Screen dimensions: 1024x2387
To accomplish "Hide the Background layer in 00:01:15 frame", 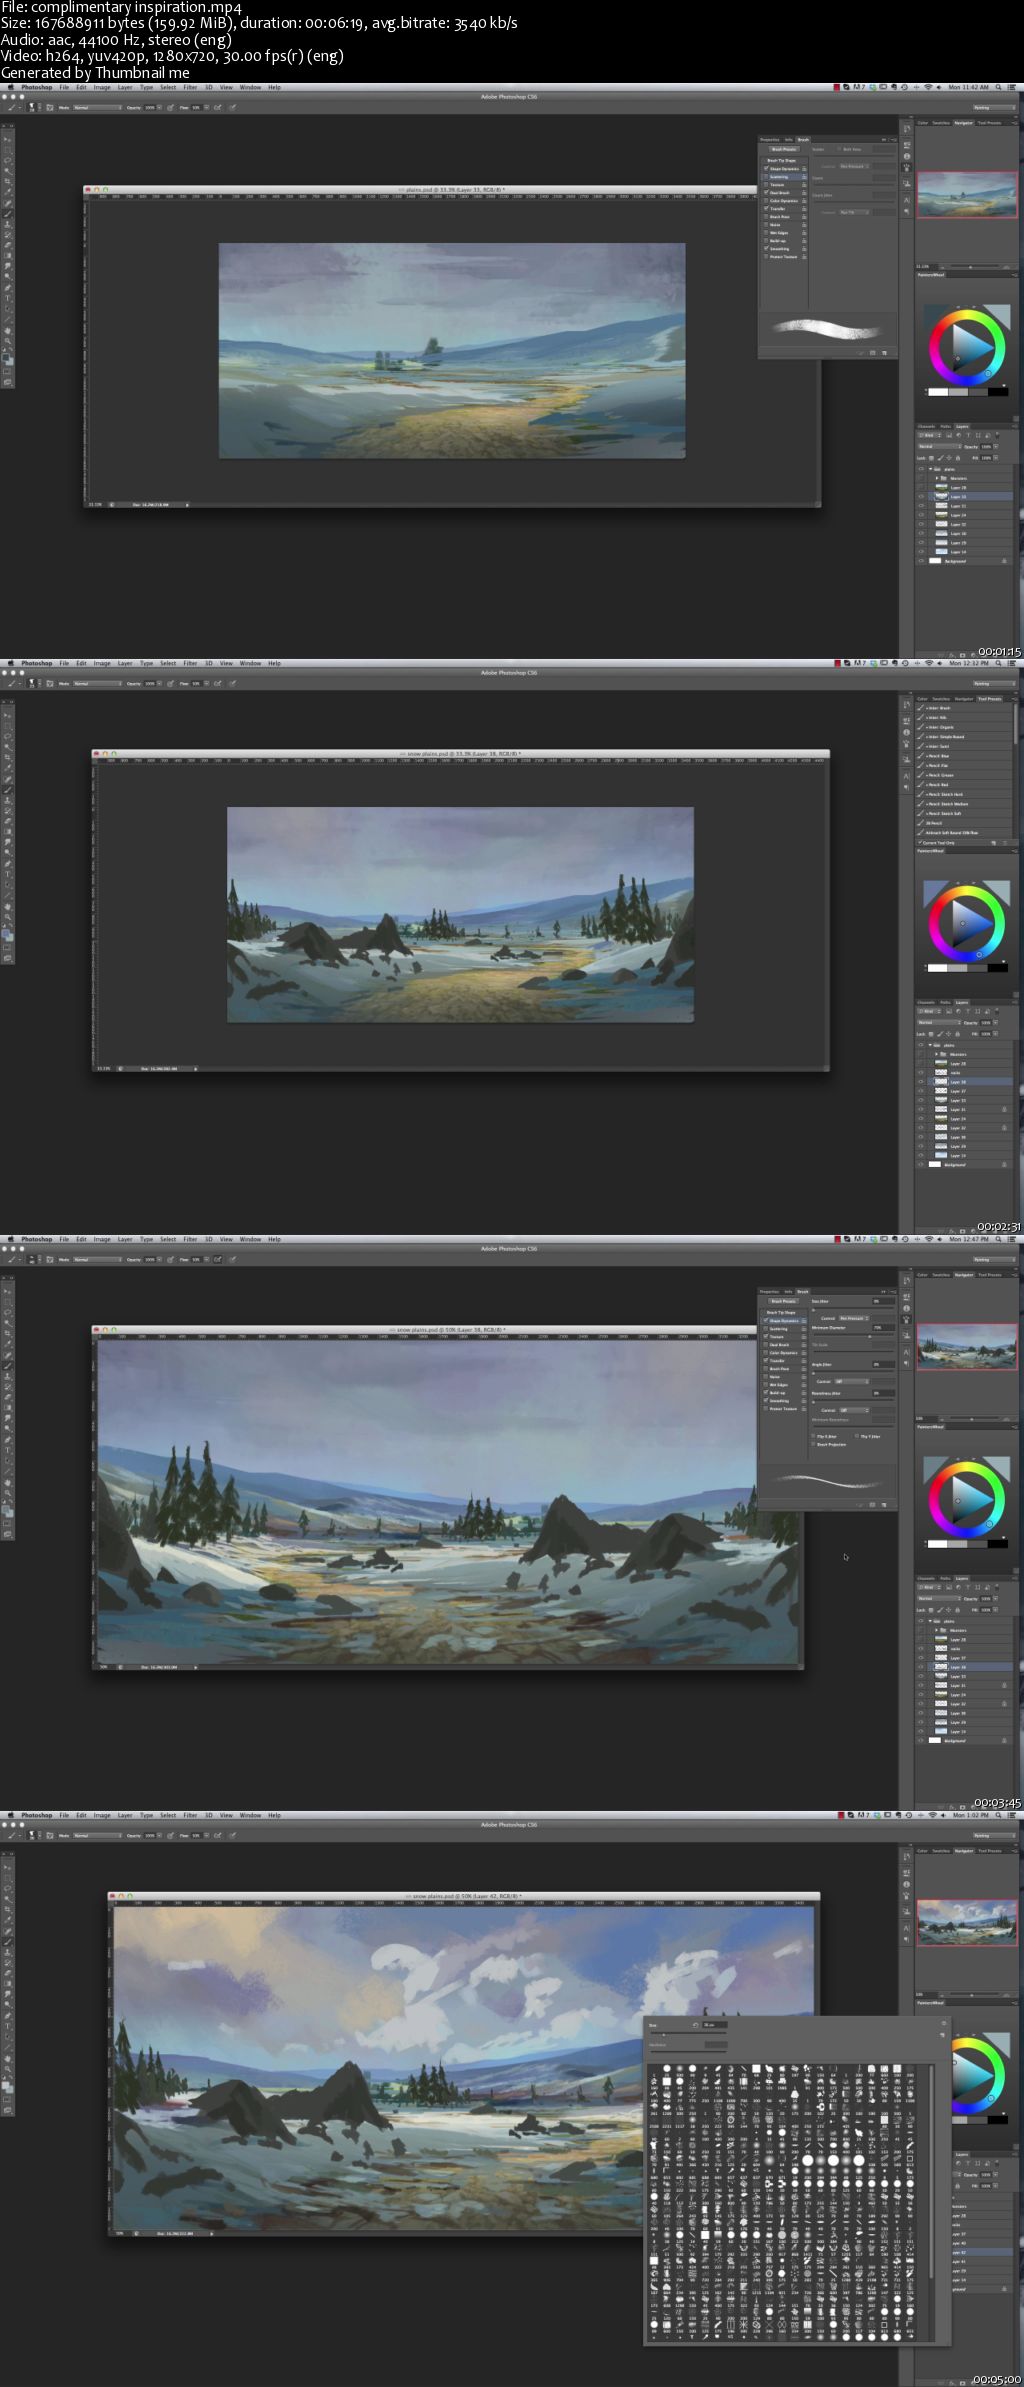I will (921, 561).
